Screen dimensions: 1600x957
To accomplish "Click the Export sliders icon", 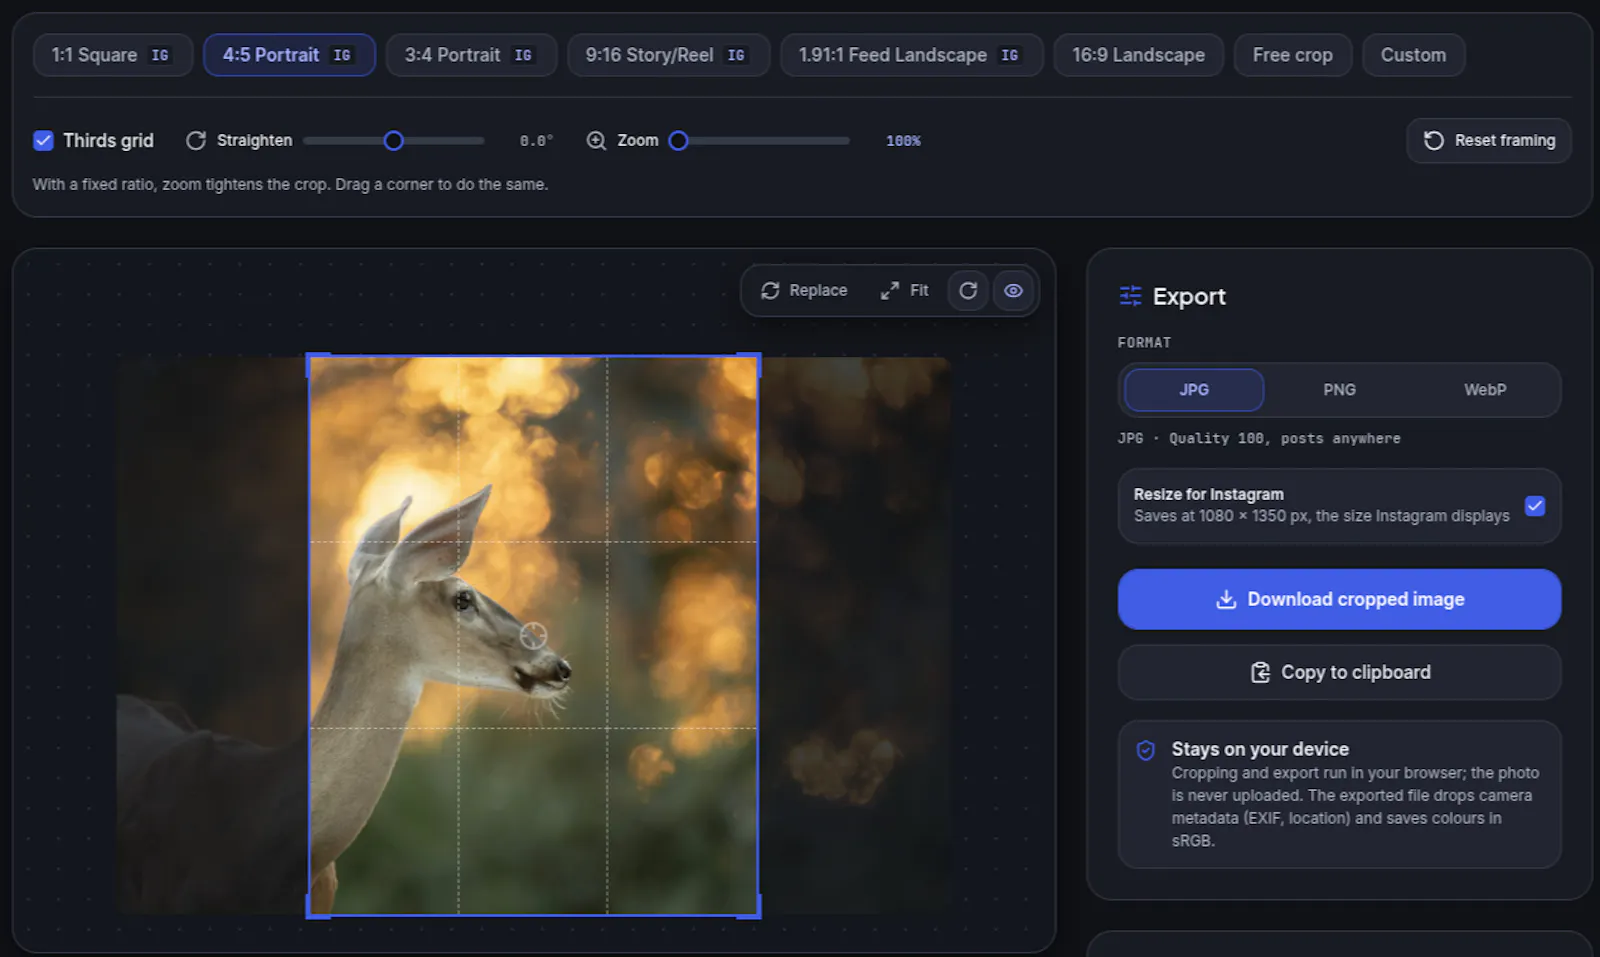I will (x=1130, y=296).
